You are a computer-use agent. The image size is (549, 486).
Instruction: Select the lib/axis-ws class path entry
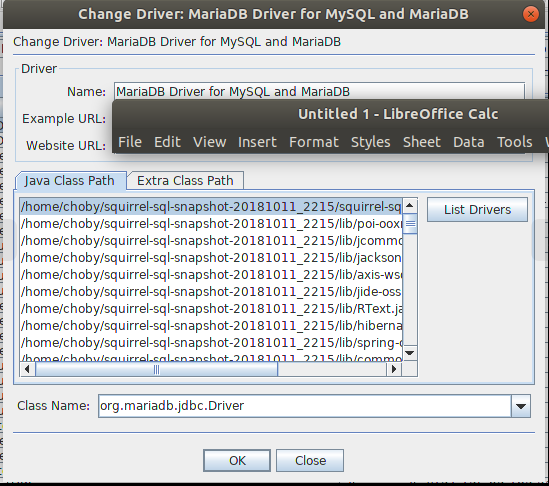[x=211, y=275]
